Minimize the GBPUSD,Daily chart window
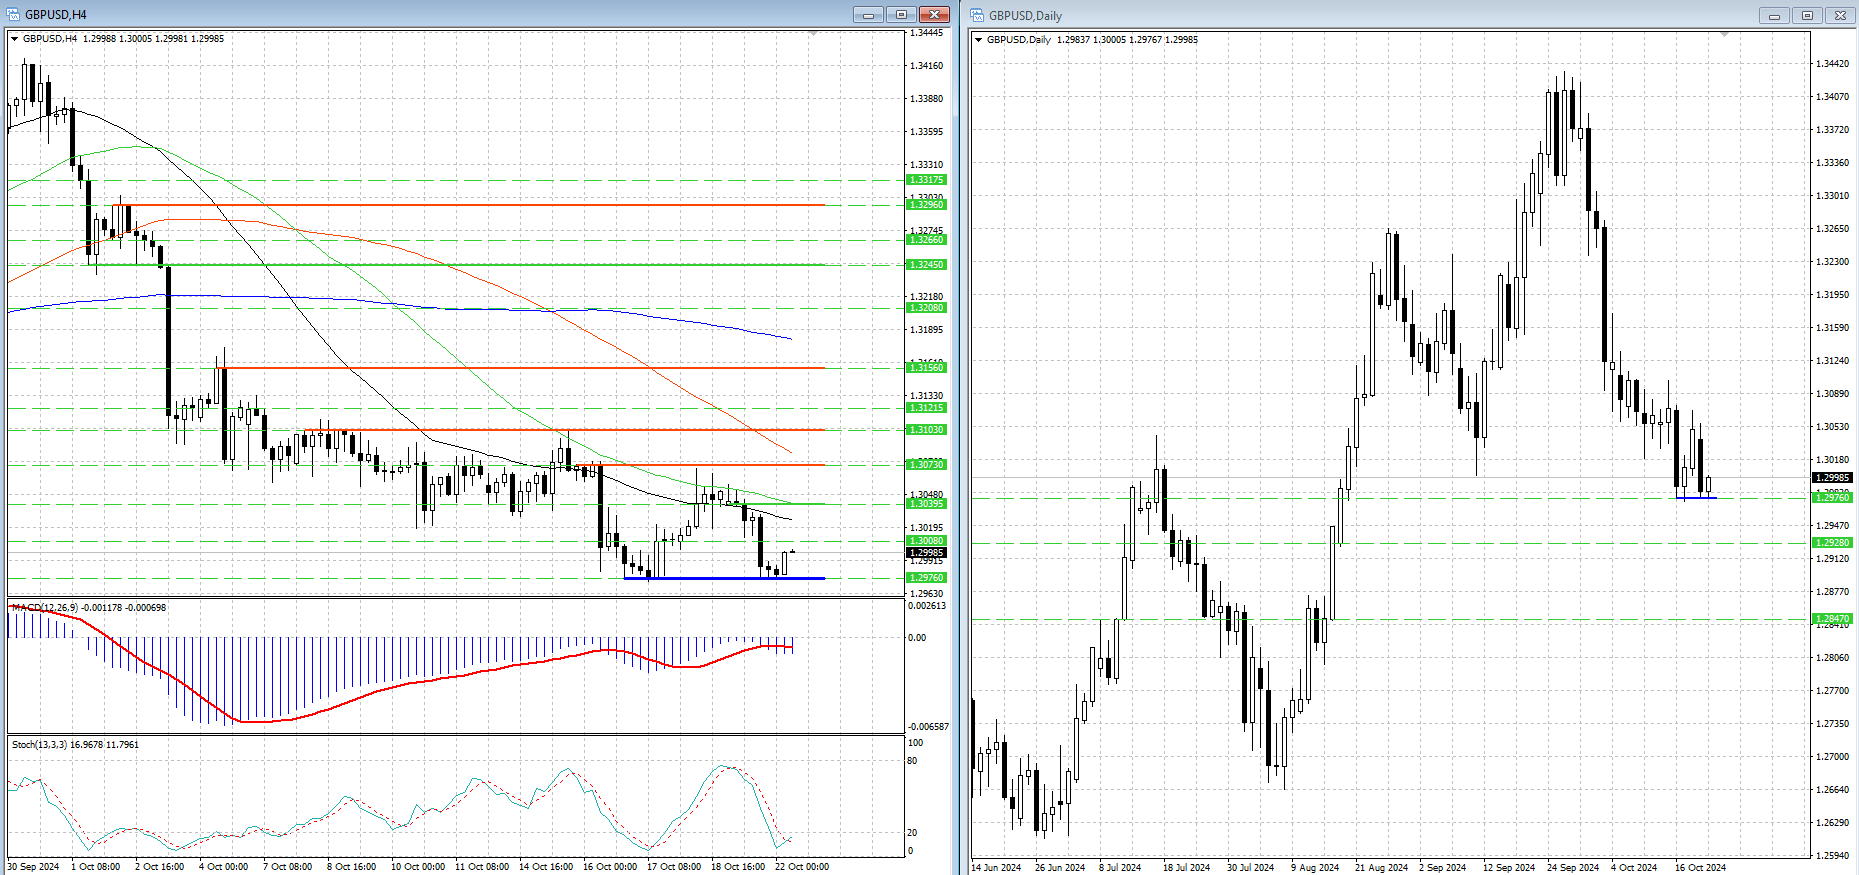Screen dimensions: 1859x875 coord(1775,16)
